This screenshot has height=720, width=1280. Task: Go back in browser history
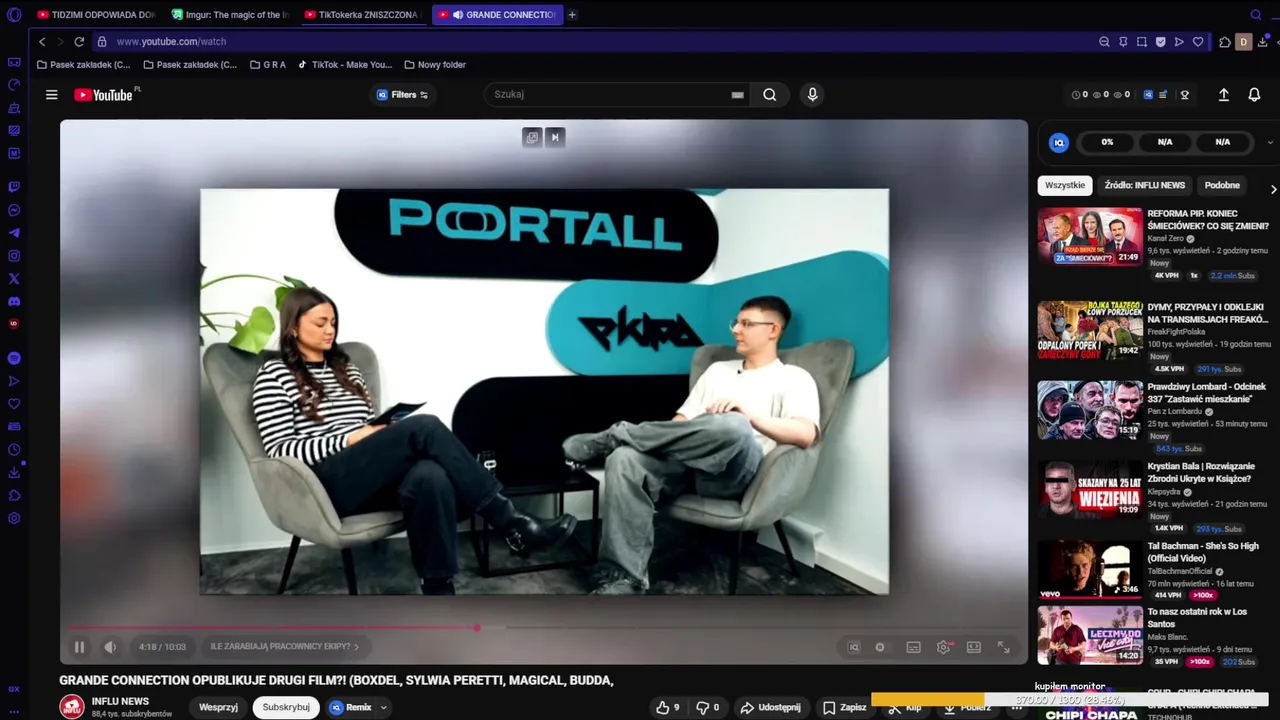tap(42, 42)
